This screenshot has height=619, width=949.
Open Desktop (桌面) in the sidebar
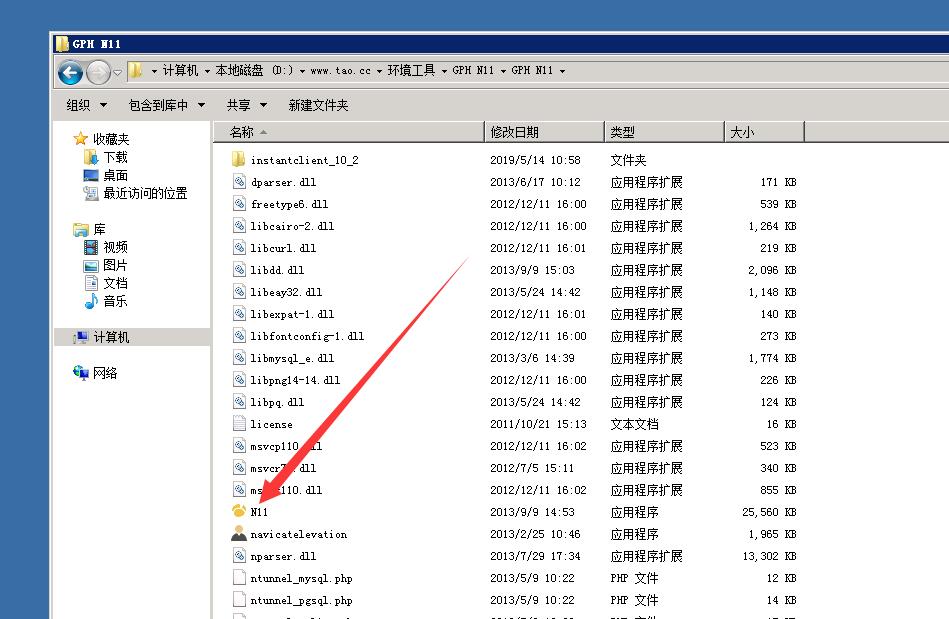click(x=115, y=175)
